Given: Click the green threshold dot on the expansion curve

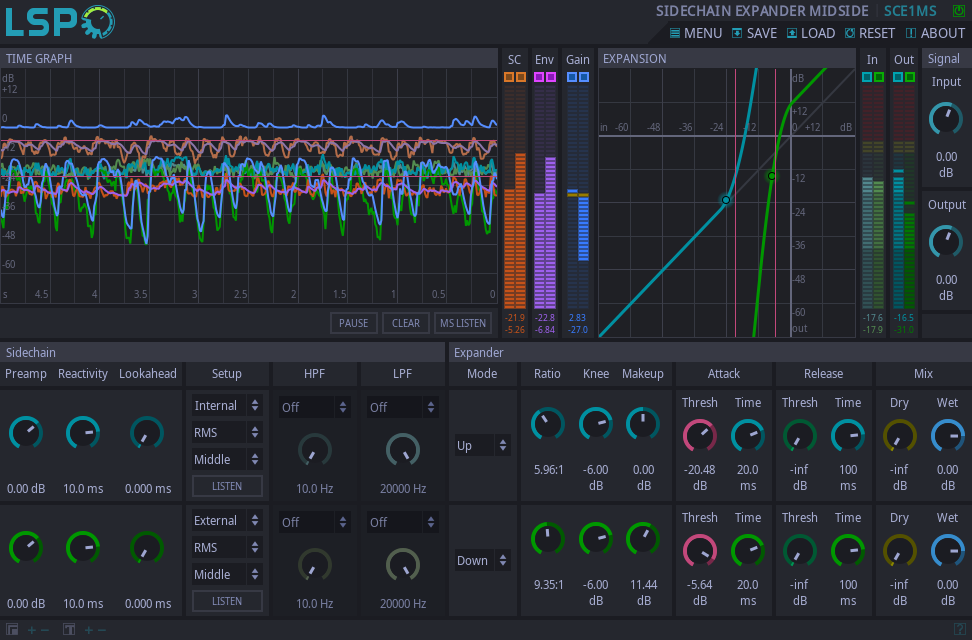Looking at the screenshot, I should coord(771,176).
